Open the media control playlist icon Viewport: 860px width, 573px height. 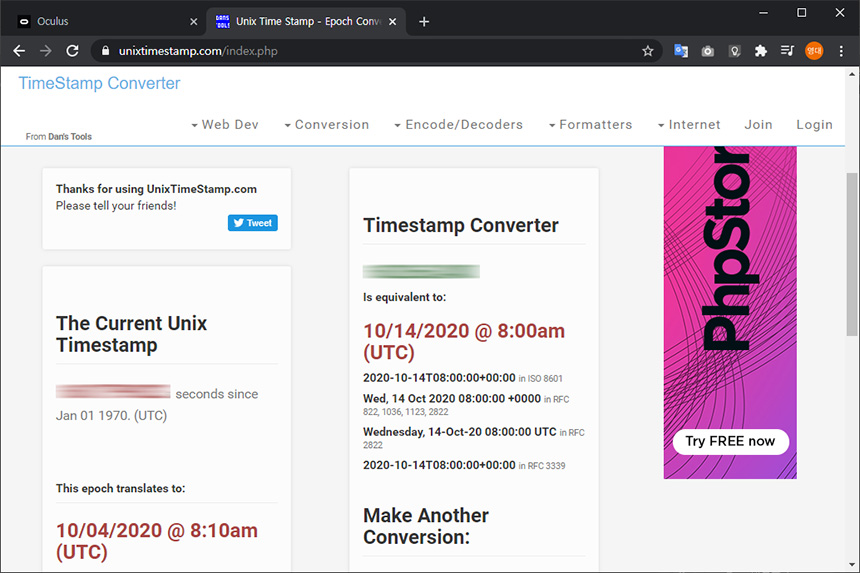pos(787,51)
